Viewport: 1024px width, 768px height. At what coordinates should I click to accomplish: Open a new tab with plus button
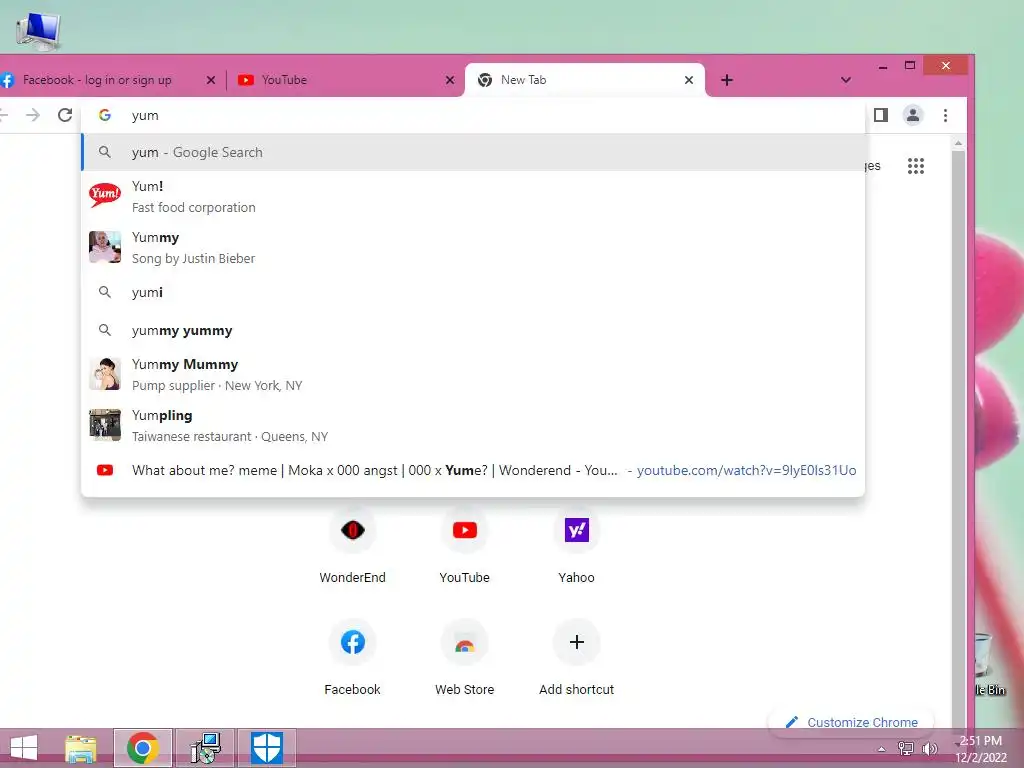(x=727, y=80)
